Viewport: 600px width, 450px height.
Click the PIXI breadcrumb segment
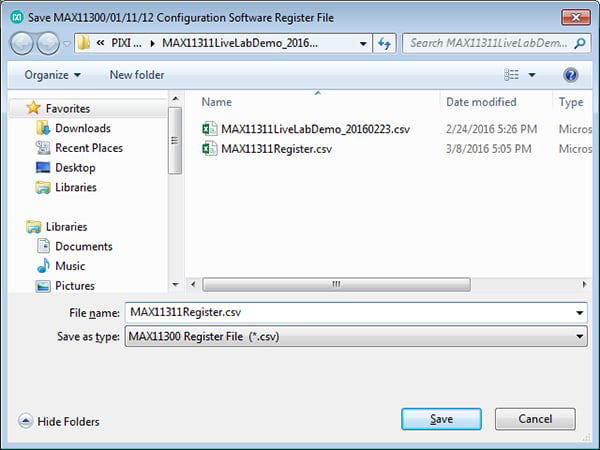[126, 43]
